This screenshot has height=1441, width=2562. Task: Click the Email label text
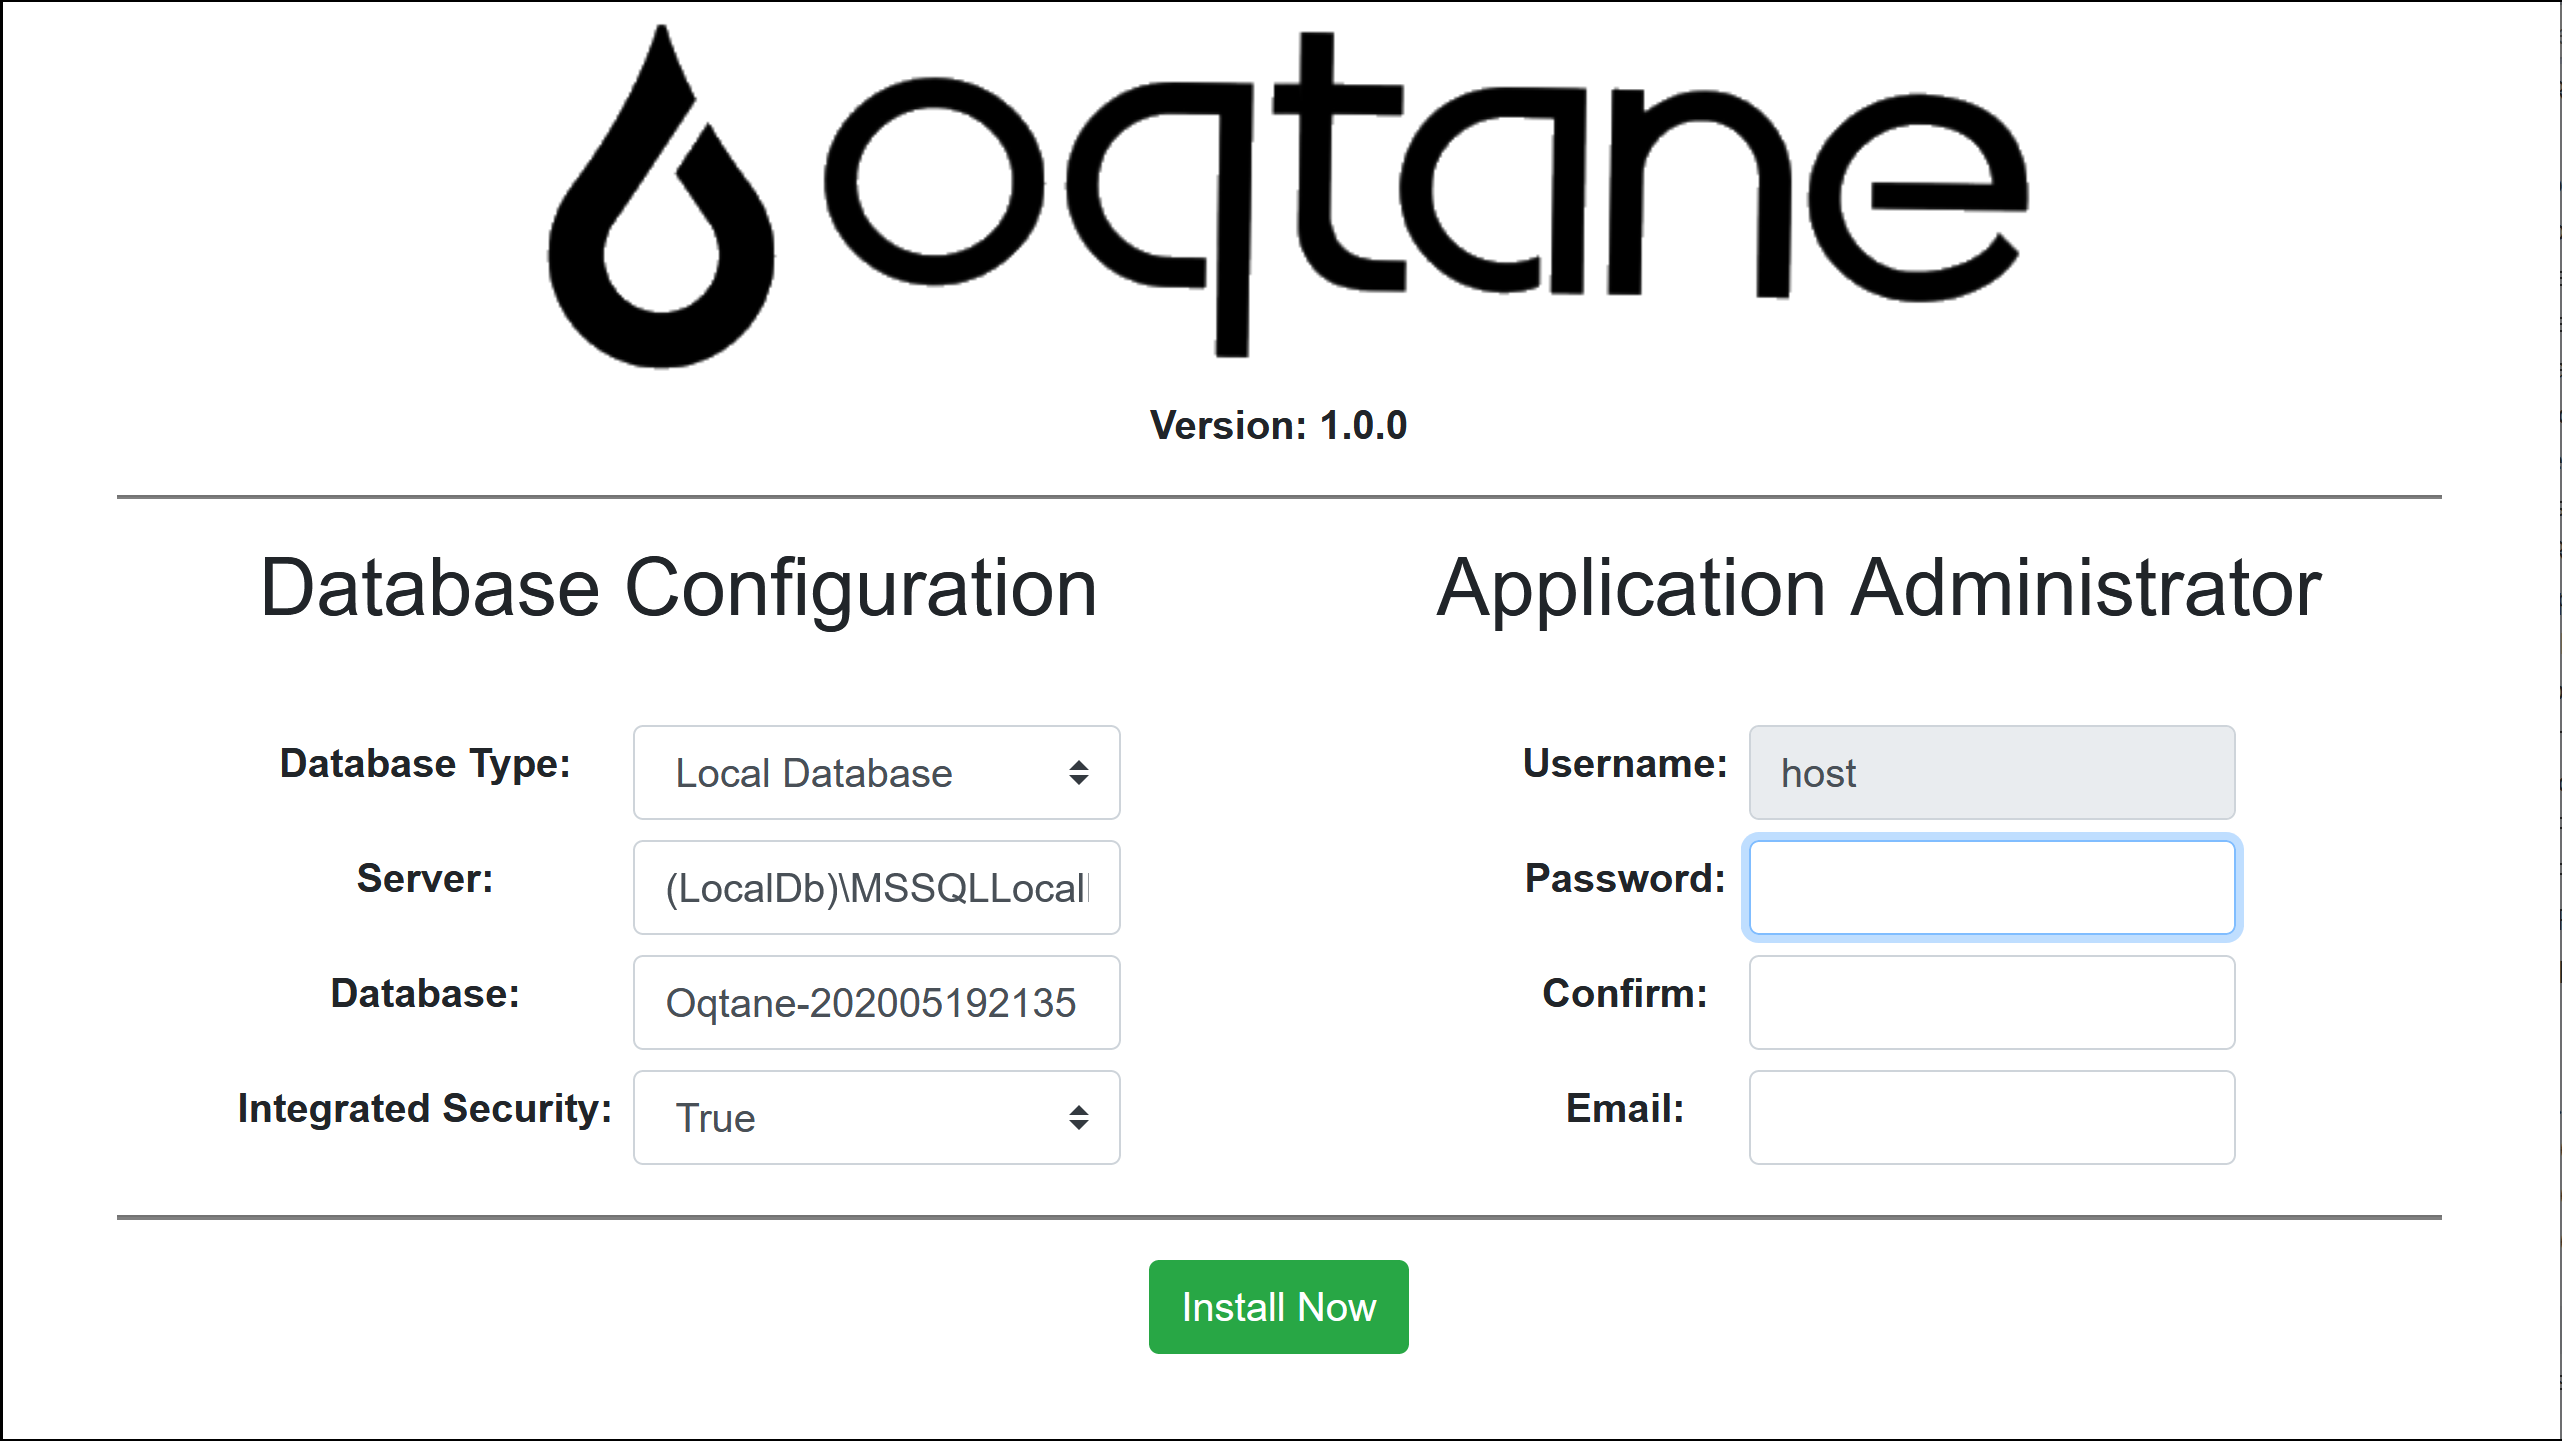pos(1625,1109)
